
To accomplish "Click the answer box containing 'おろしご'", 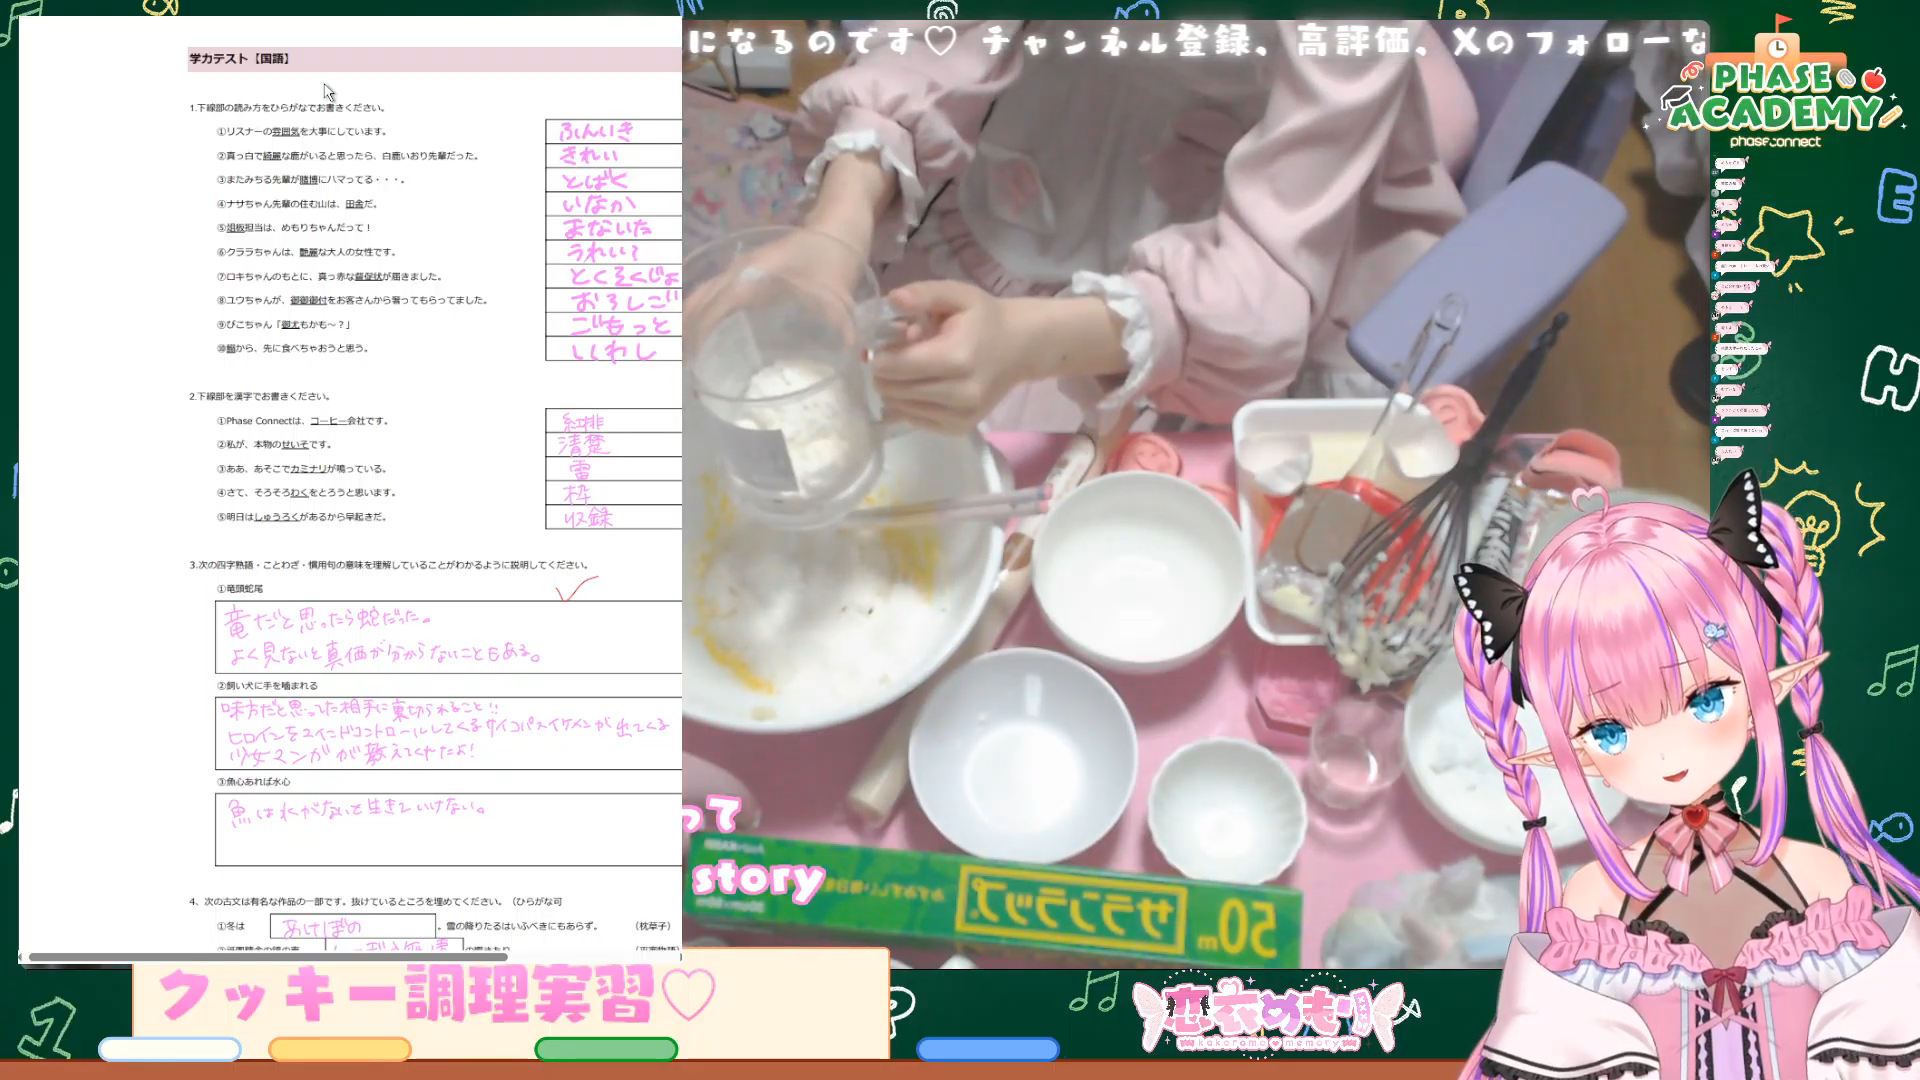I will 614,301.
